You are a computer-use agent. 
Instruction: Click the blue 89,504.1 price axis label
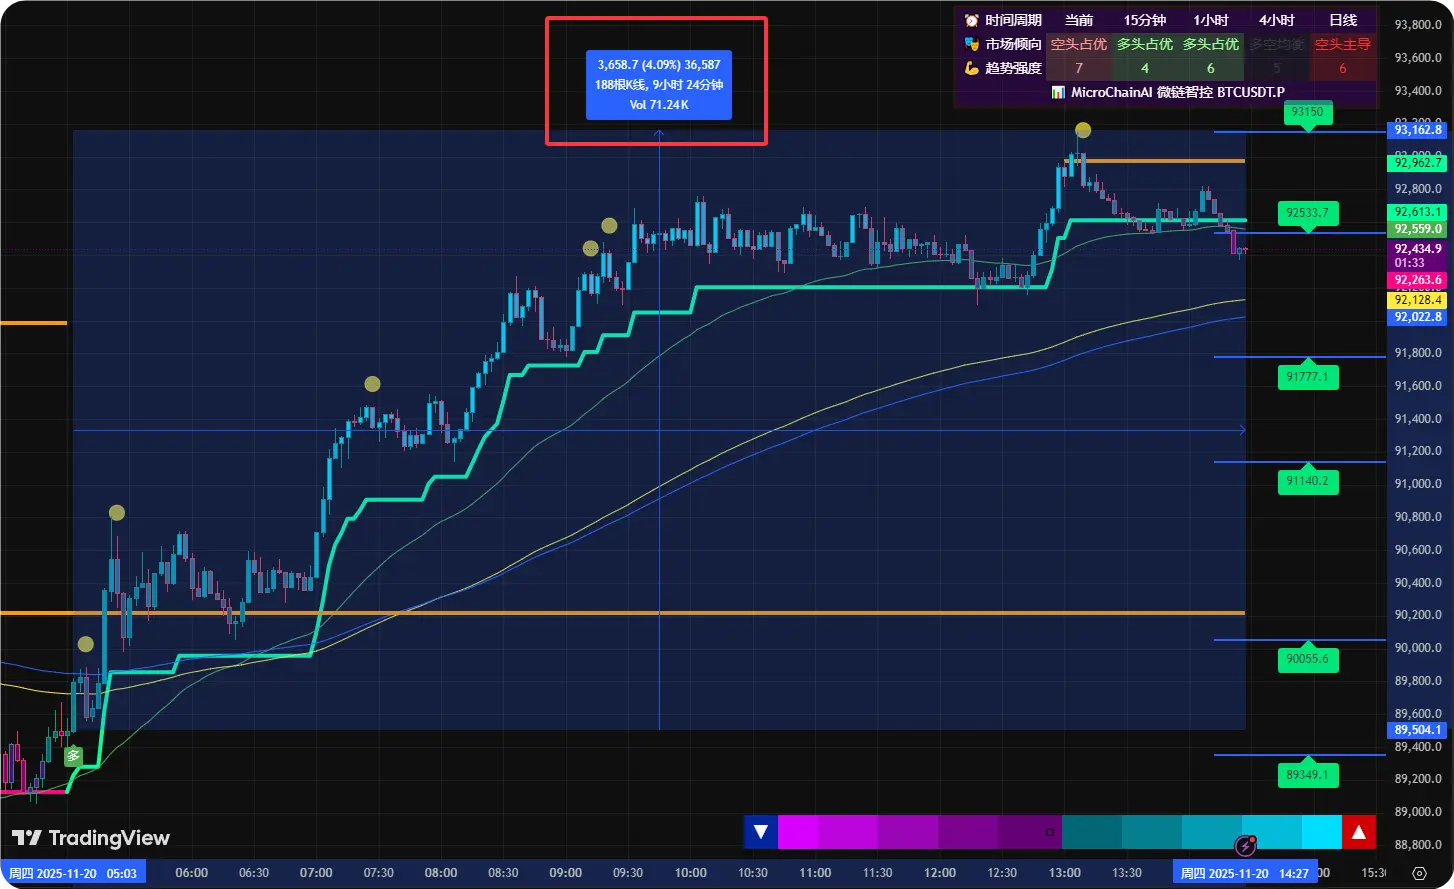(1418, 730)
